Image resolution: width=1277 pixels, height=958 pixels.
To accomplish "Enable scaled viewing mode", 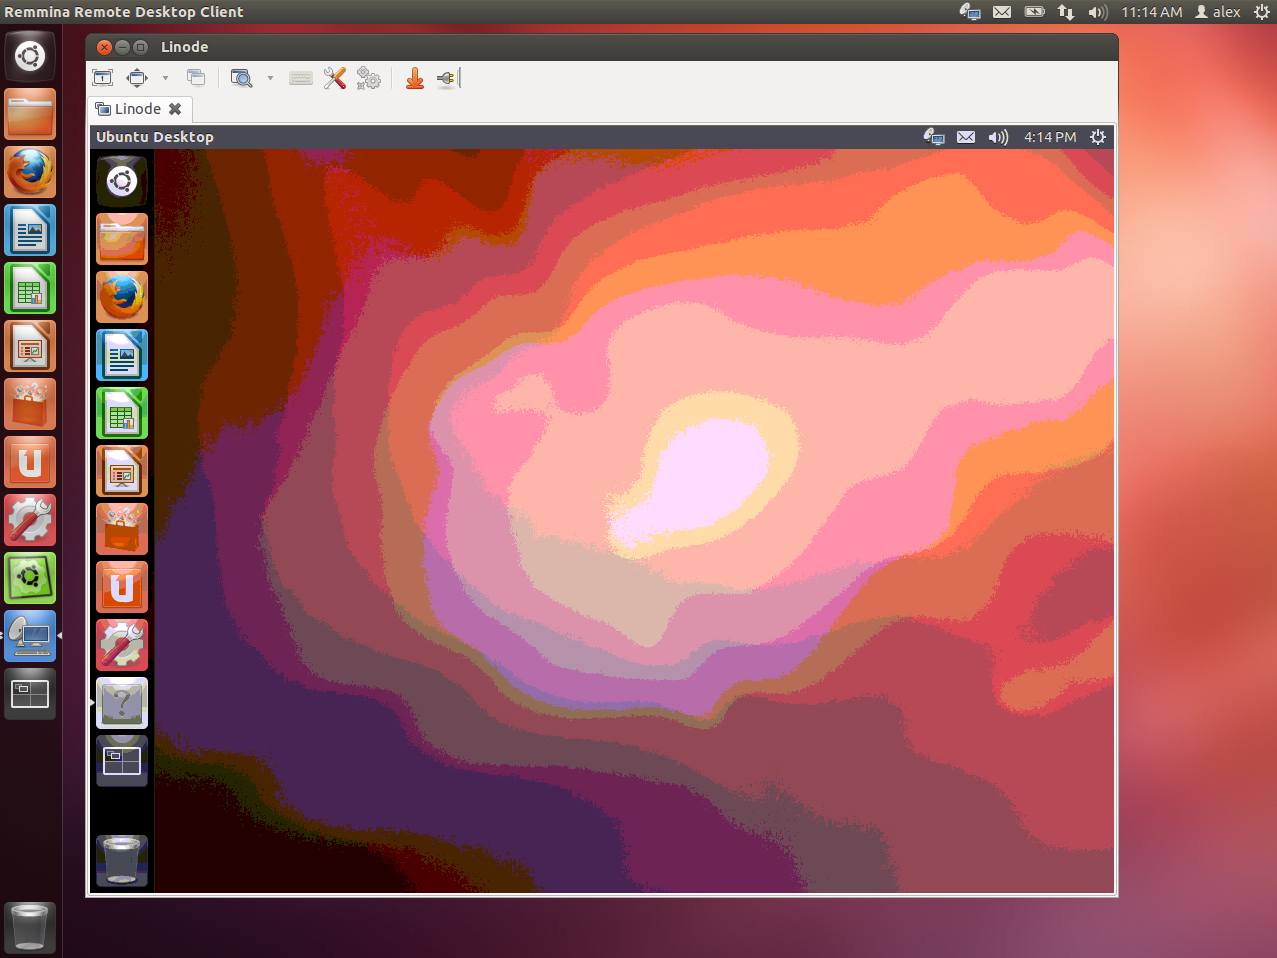I will click(137, 78).
